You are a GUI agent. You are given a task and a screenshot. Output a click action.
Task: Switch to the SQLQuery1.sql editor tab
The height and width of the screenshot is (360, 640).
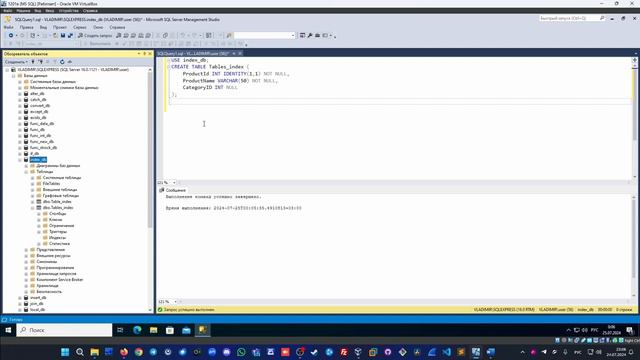tap(193, 53)
